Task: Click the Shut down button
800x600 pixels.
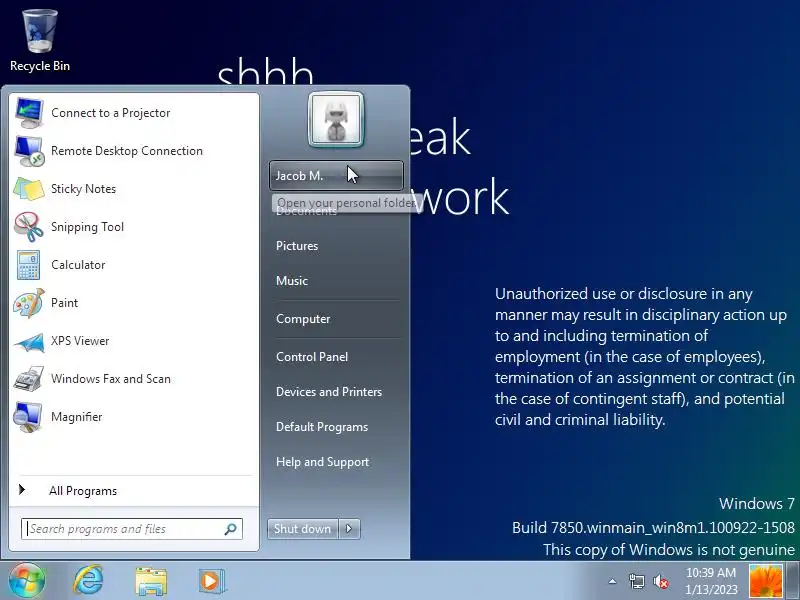Action: pos(303,529)
